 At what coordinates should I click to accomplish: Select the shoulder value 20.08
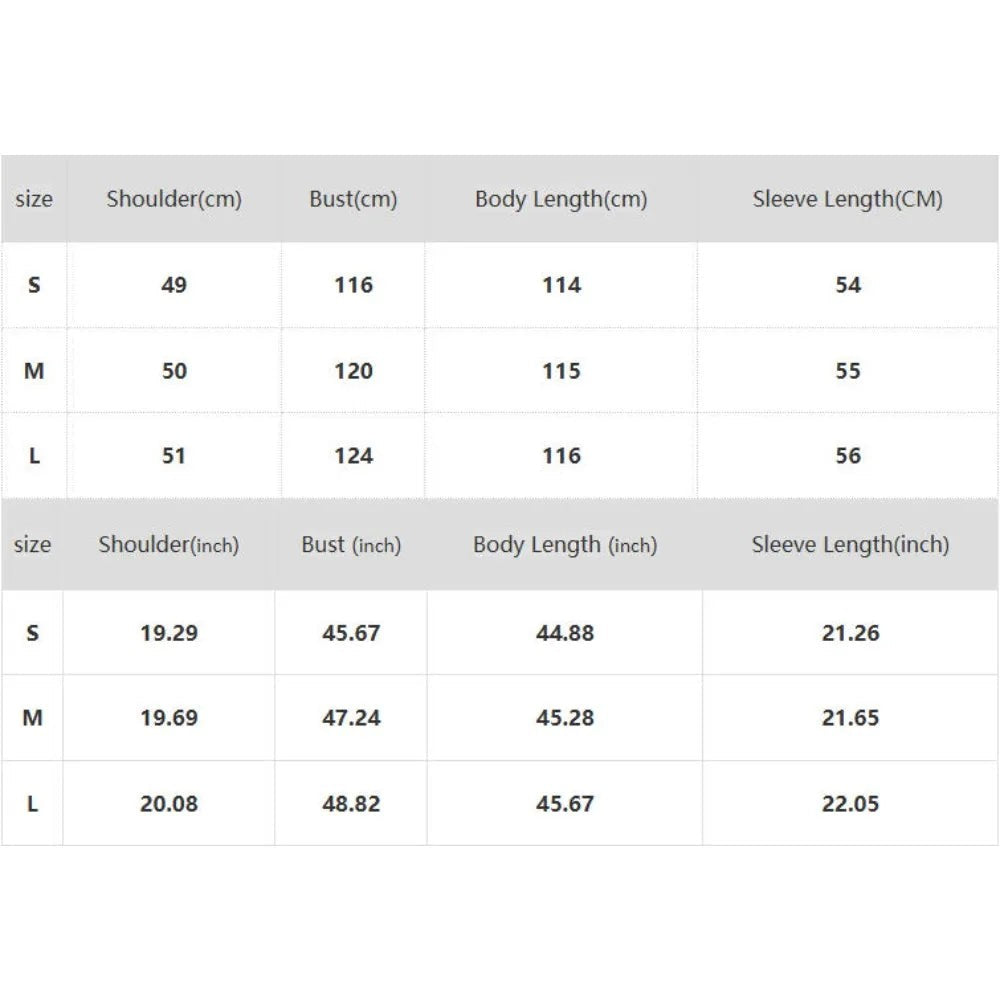[169, 804]
